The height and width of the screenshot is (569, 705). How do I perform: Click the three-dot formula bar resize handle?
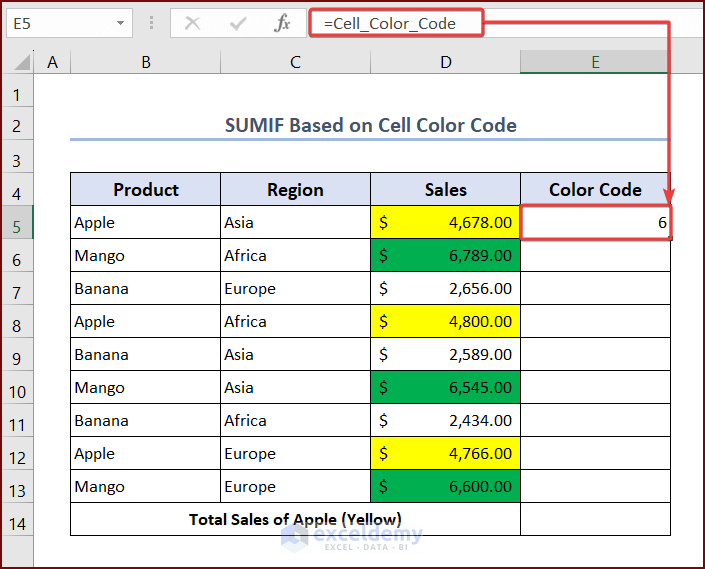[153, 23]
